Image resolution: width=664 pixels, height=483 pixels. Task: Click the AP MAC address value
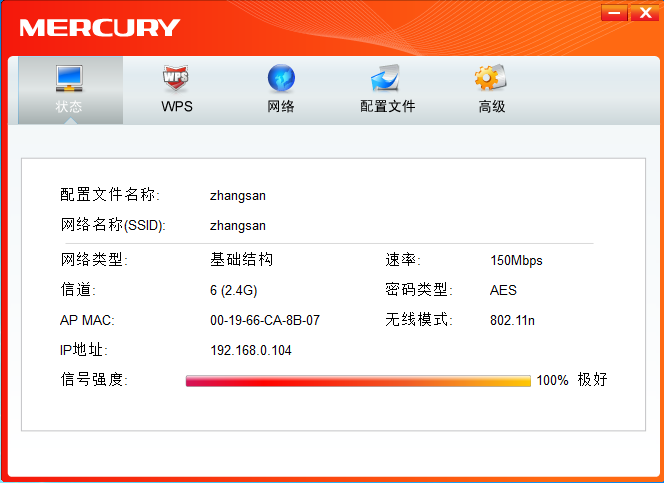pos(265,320)
